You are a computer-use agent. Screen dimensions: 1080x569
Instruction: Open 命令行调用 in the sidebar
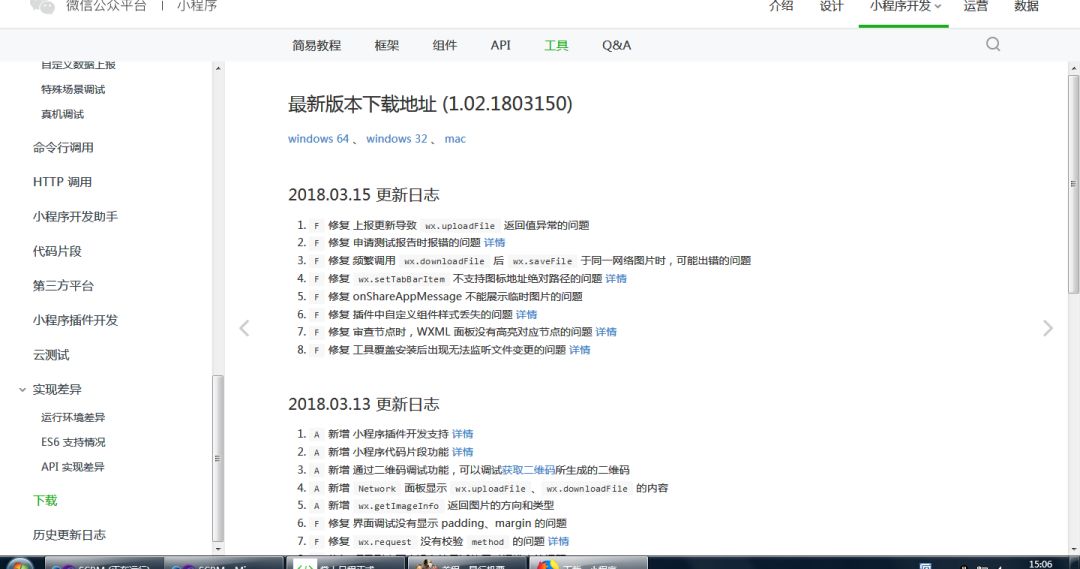click(x=63, y=147)
